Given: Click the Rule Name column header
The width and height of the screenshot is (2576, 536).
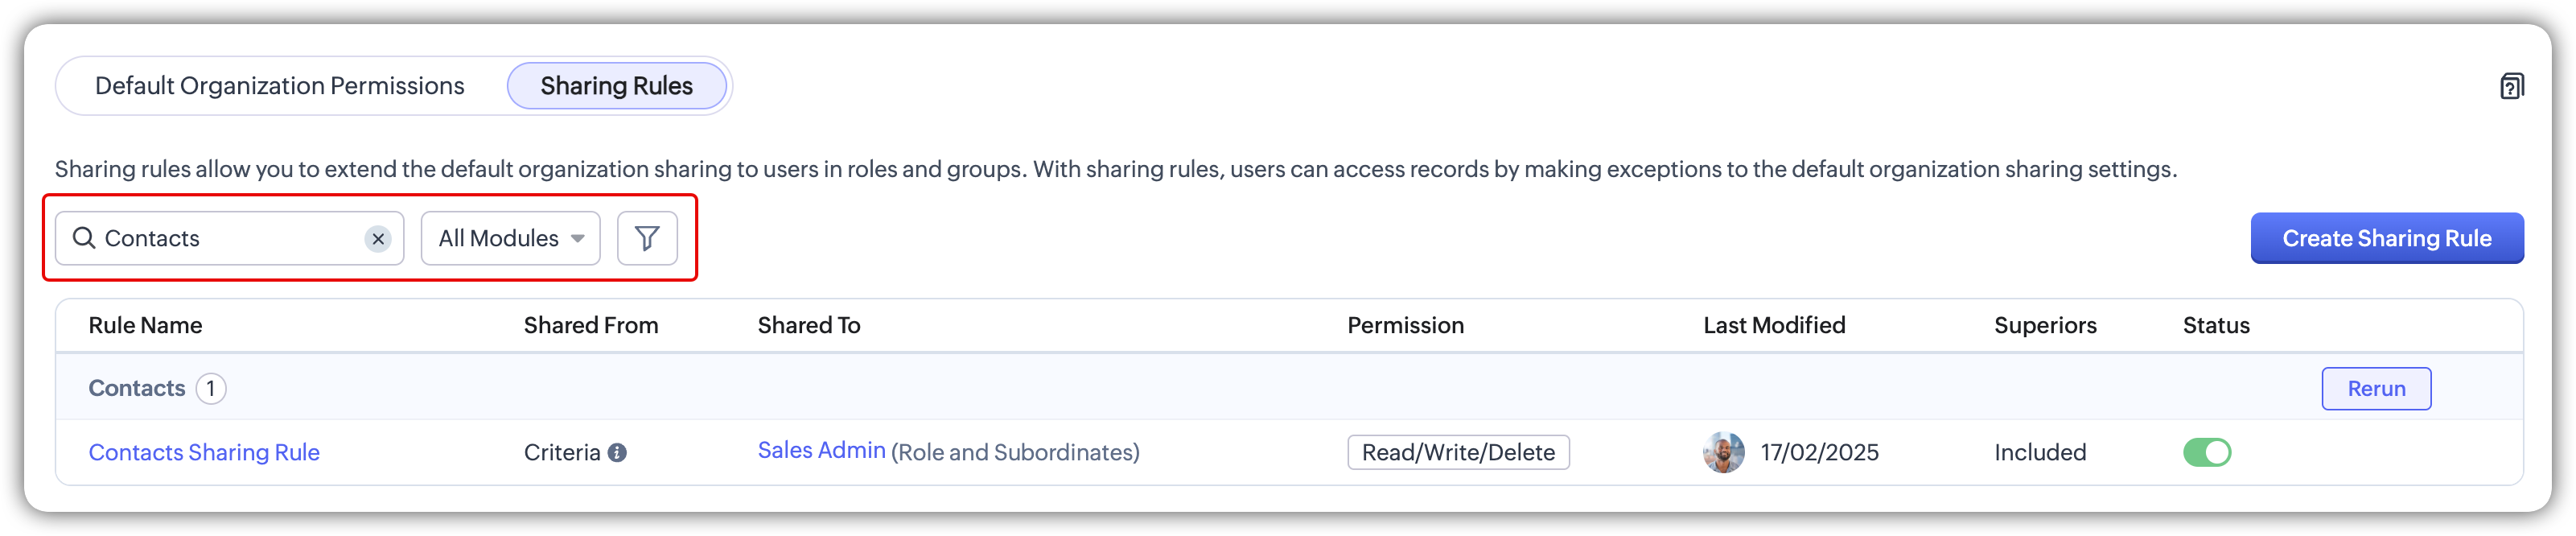Looking at the screenshot, I should [x=145, y=325].
